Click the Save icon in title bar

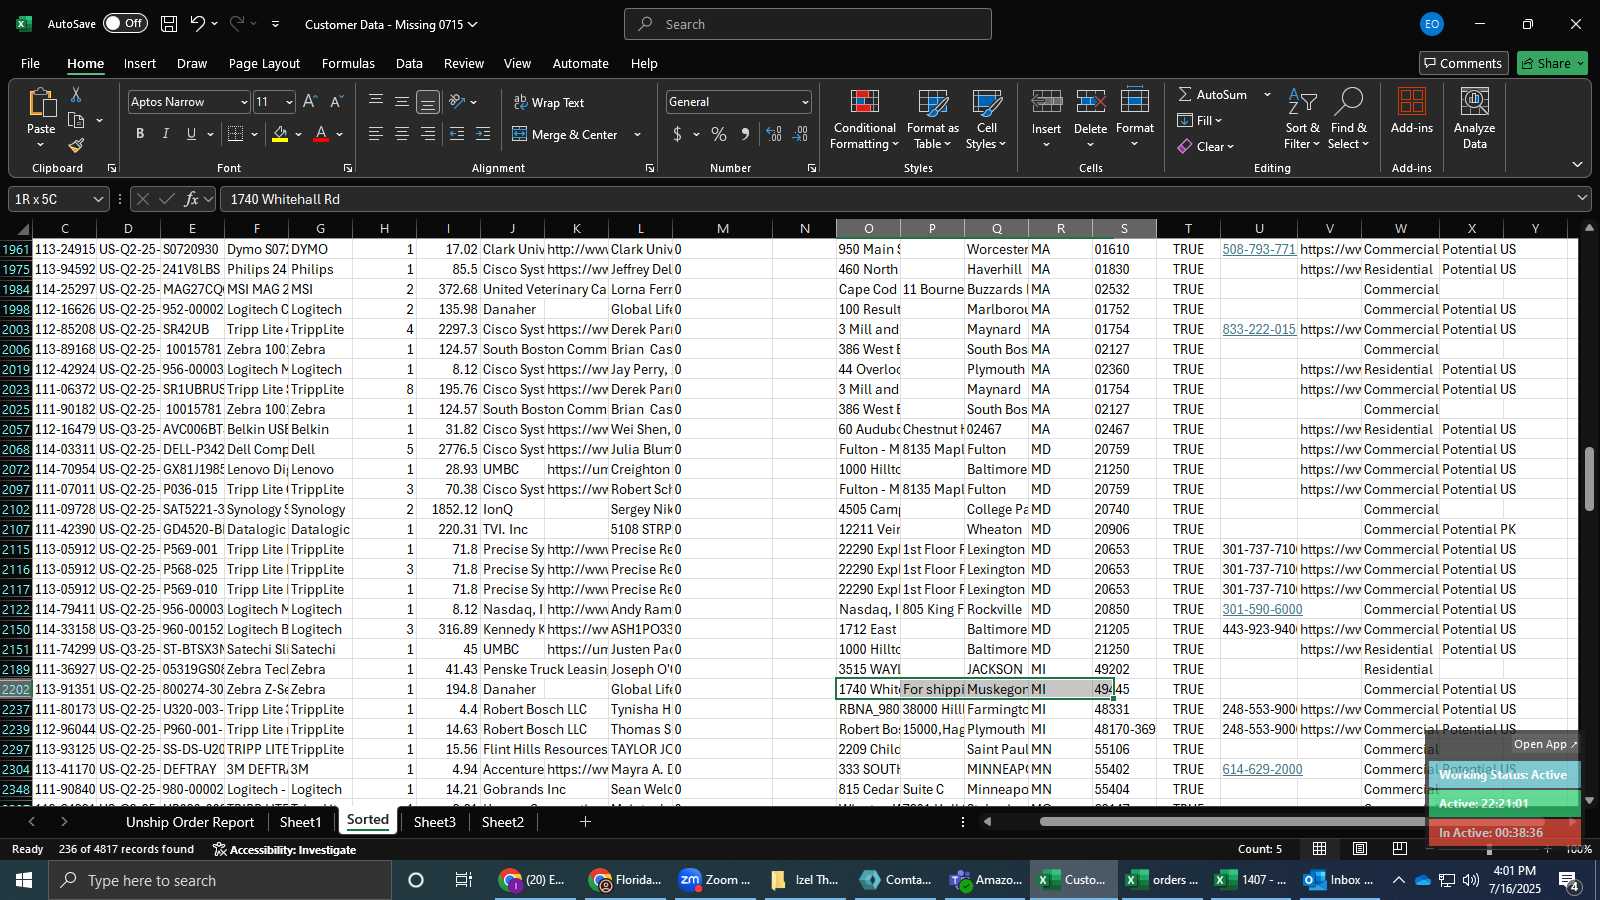click(x=169, y=24)
